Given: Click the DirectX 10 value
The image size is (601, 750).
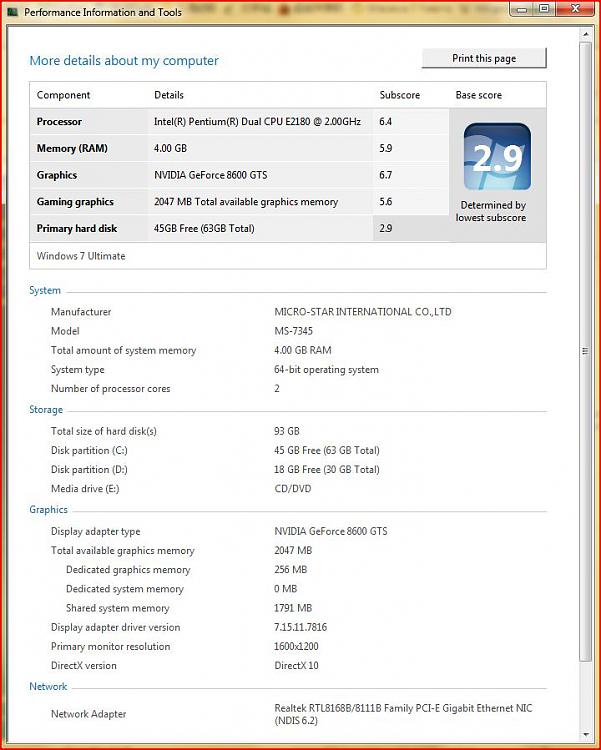Looking at the screenshot, I should 296,665.
